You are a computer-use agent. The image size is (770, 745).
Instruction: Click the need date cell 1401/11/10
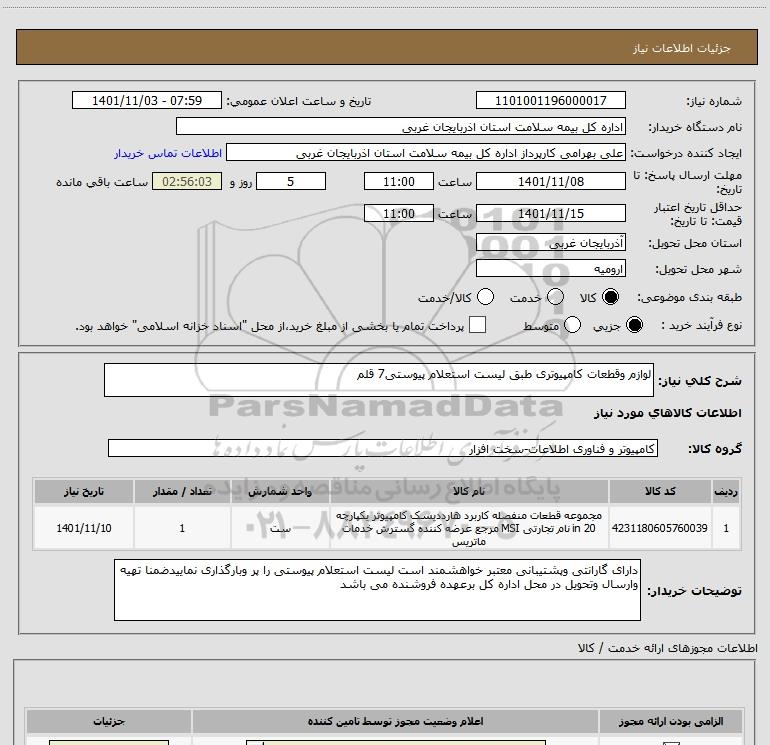83,528
